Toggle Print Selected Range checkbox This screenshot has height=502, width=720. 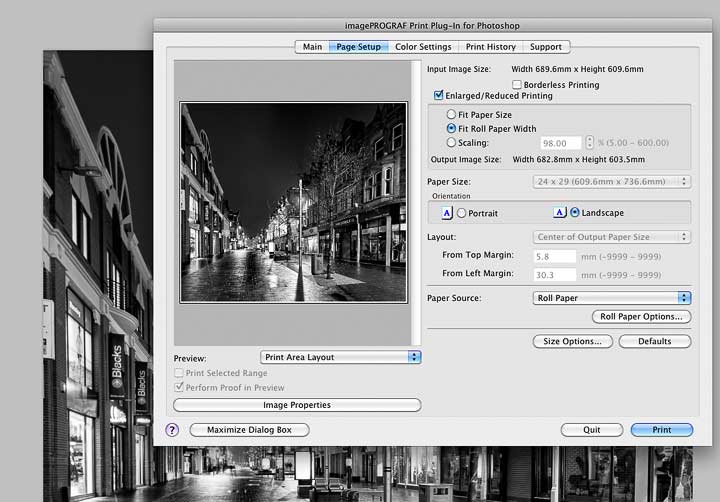(179, 372)
